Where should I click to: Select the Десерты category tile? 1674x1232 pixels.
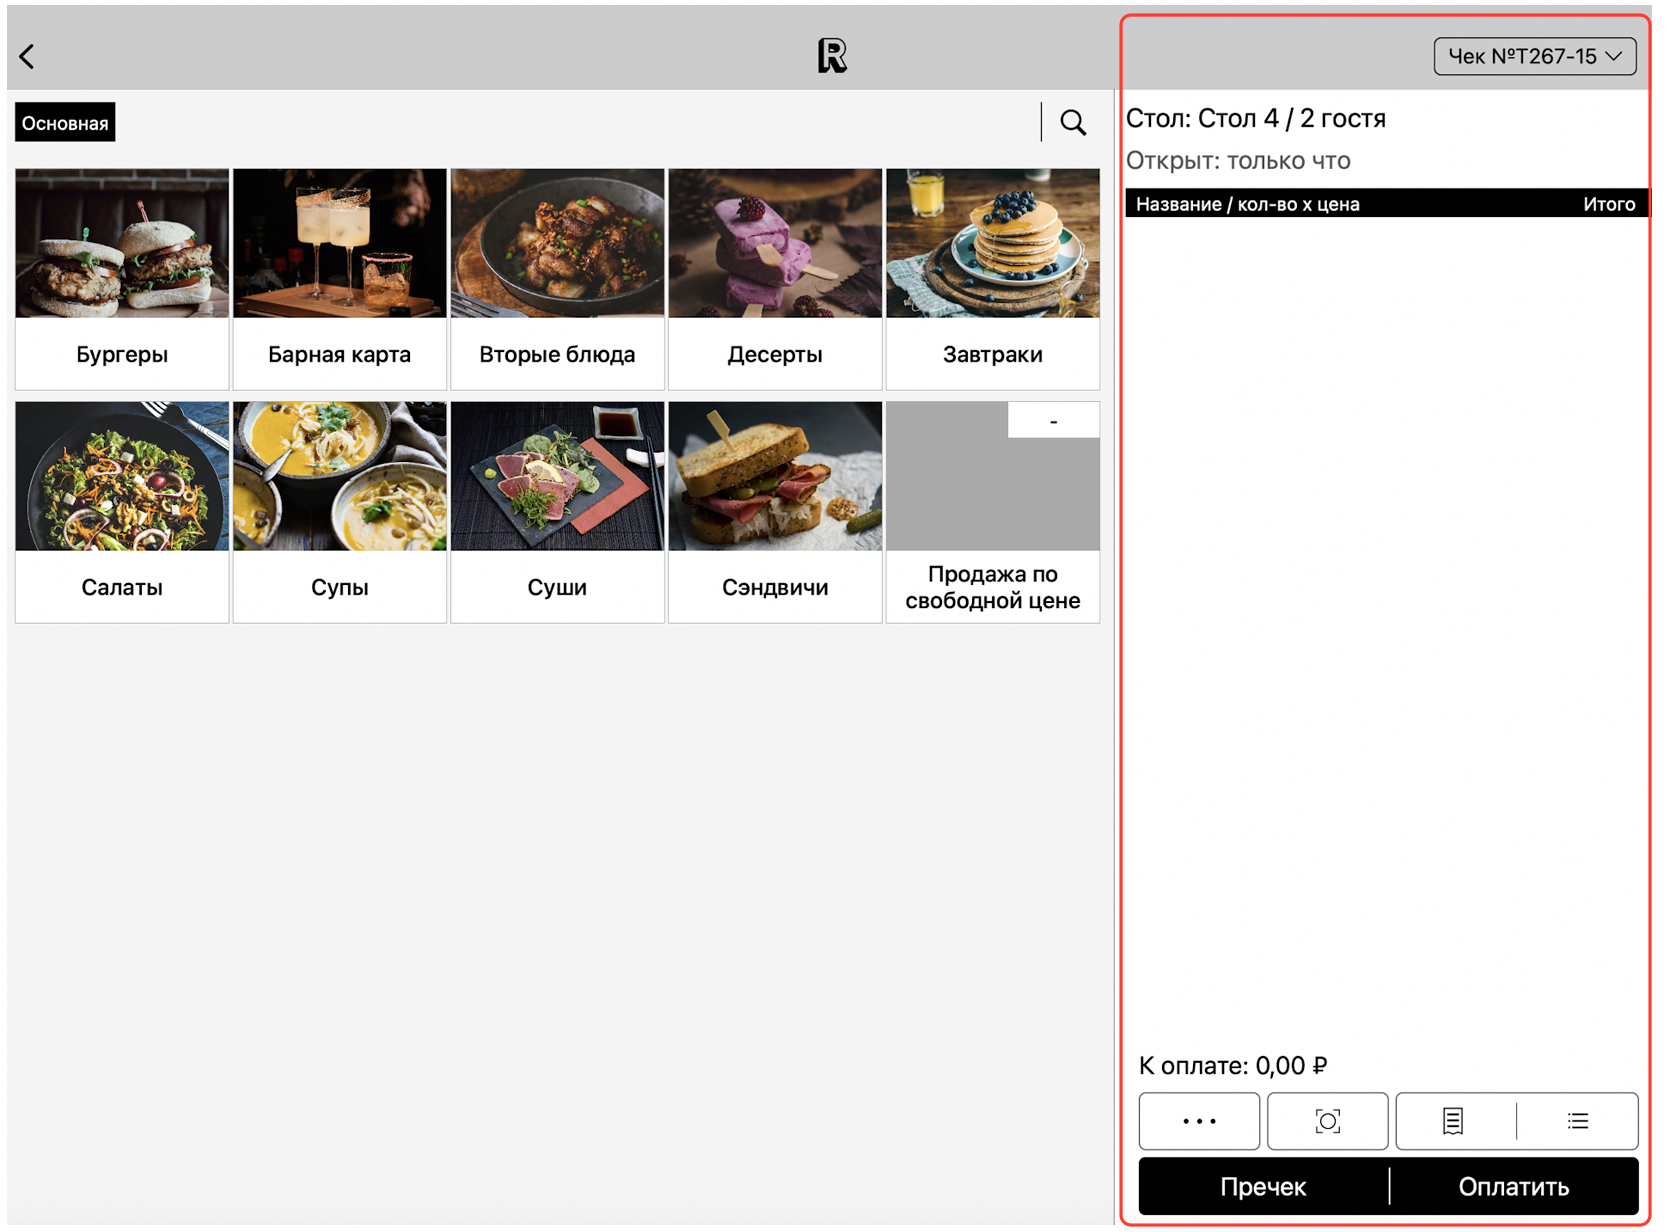[x=775, y=279]
